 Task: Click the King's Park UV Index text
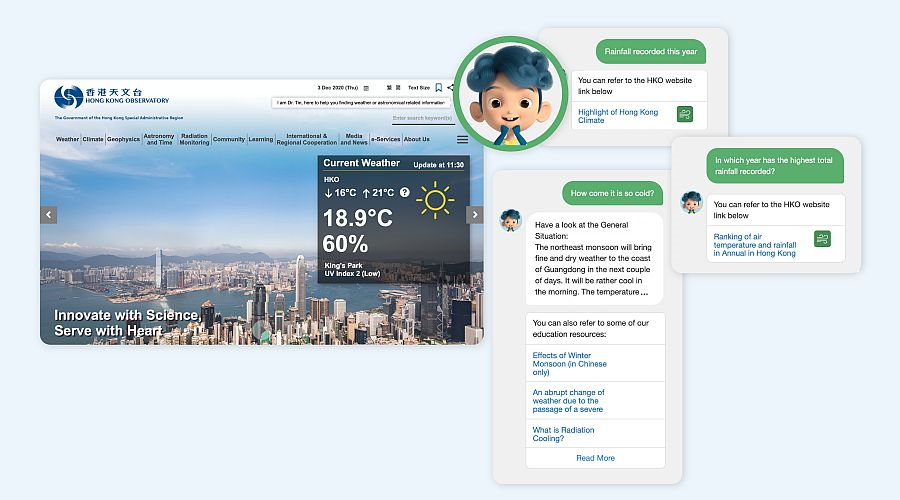pos(352,270)
